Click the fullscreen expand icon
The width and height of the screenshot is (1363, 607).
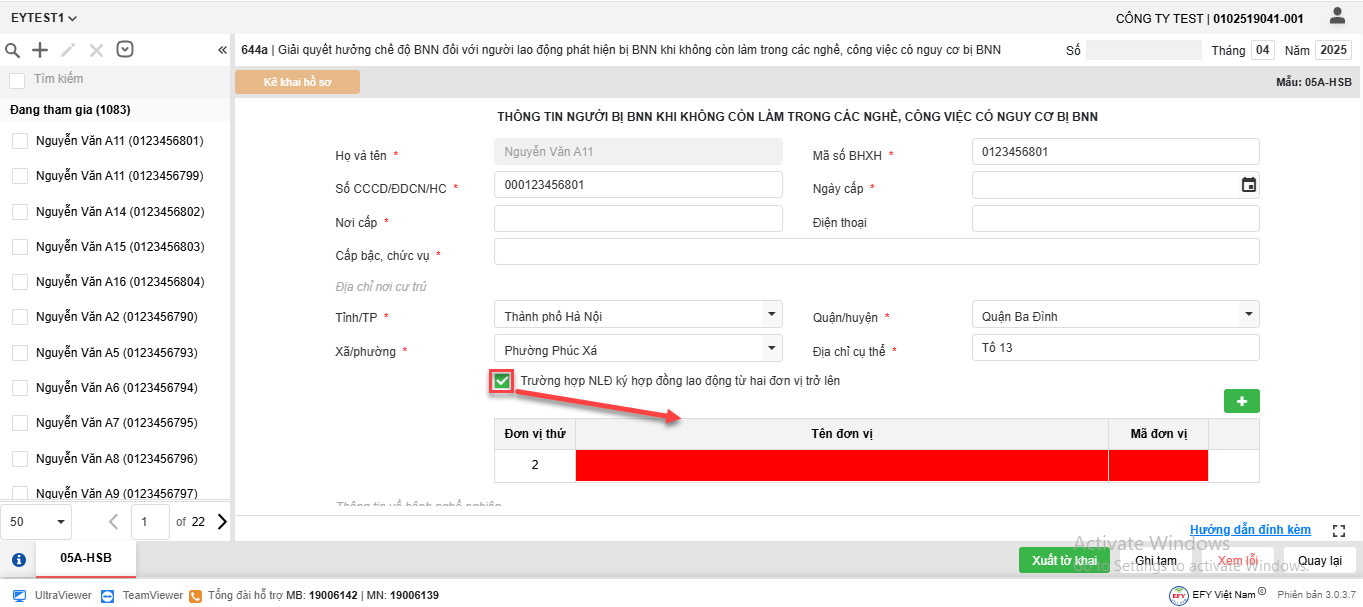click(1340, 530)
